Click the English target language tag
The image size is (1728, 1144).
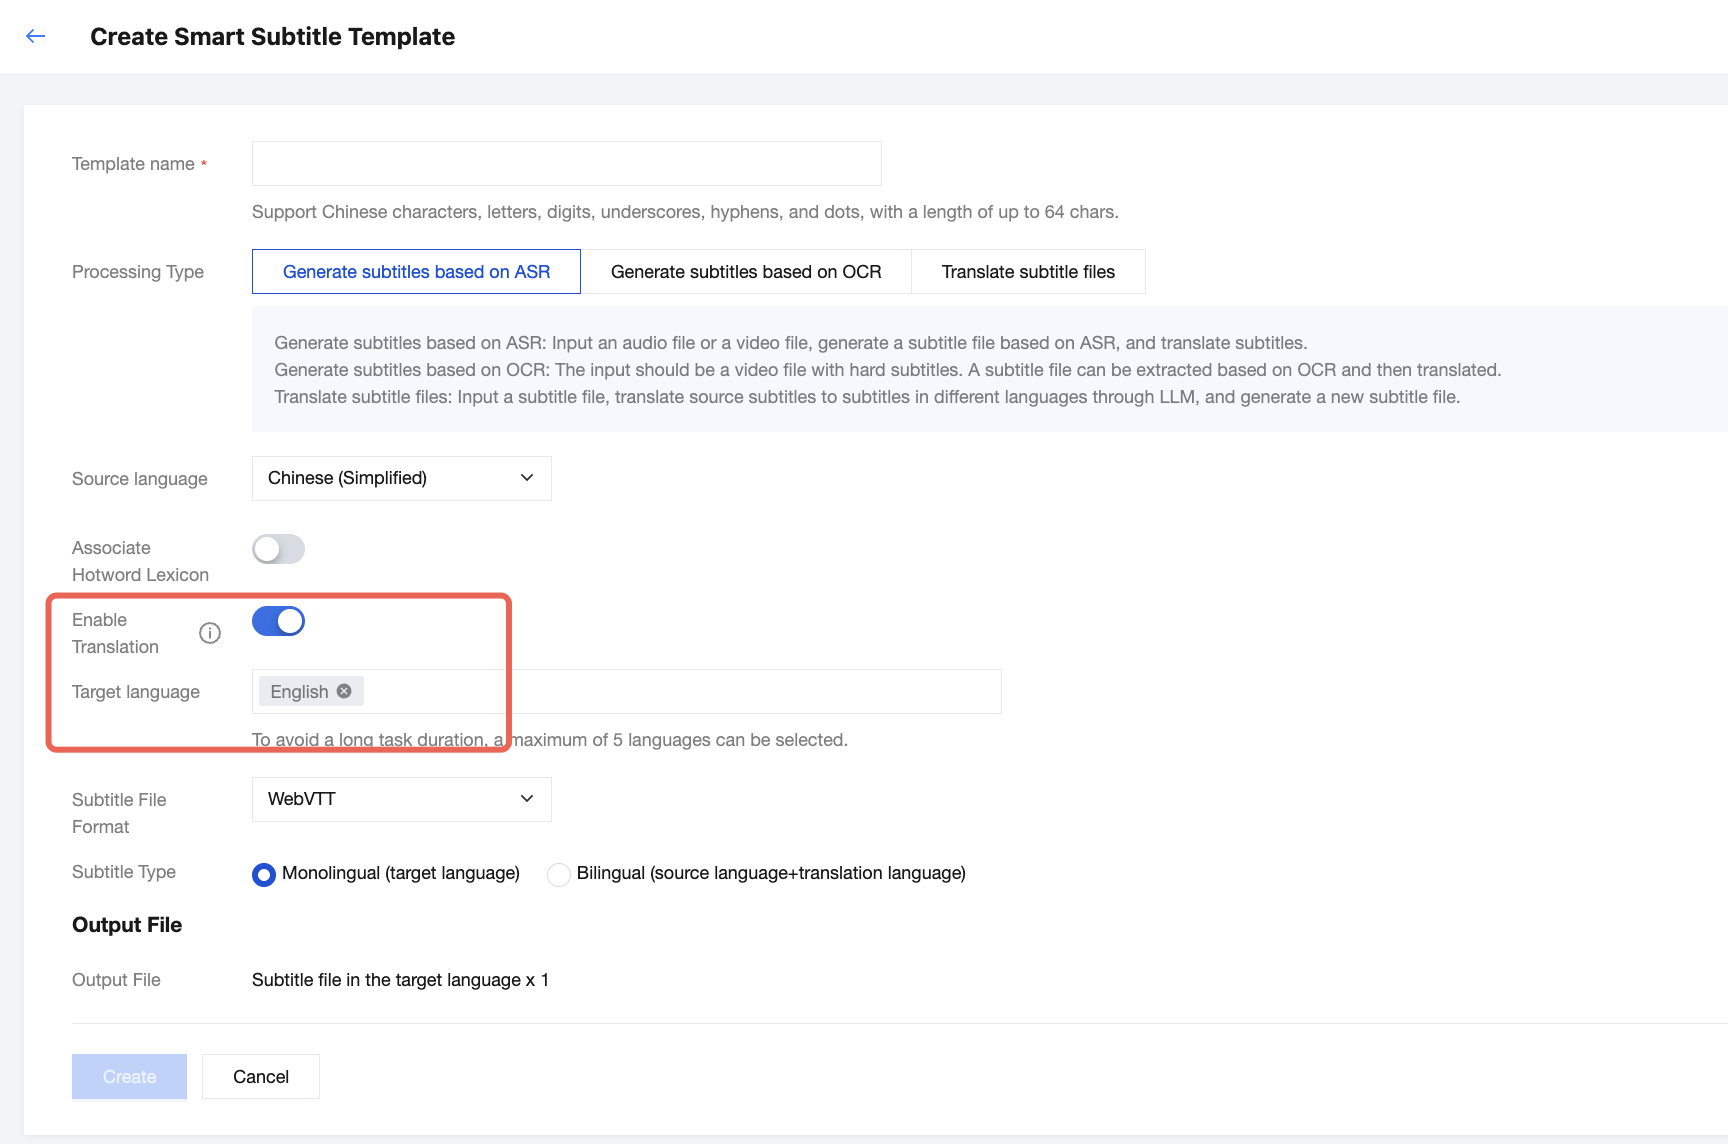click(299, 692)
